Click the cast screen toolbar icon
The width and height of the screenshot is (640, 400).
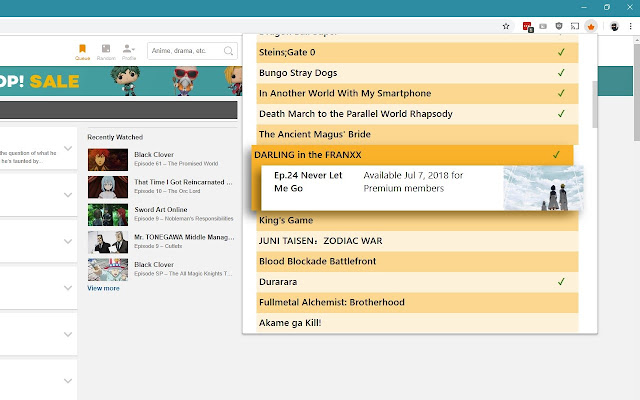575,27
